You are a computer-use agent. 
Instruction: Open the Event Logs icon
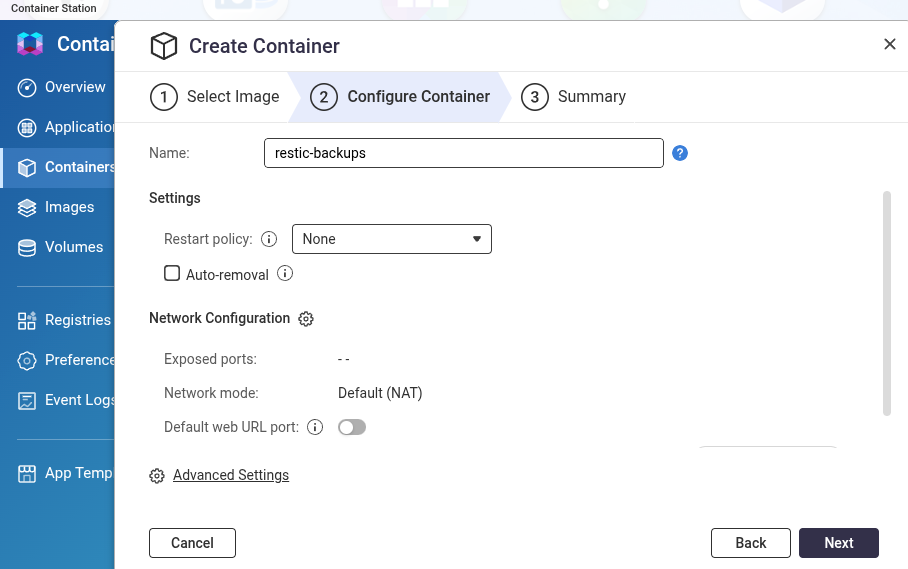27,401
